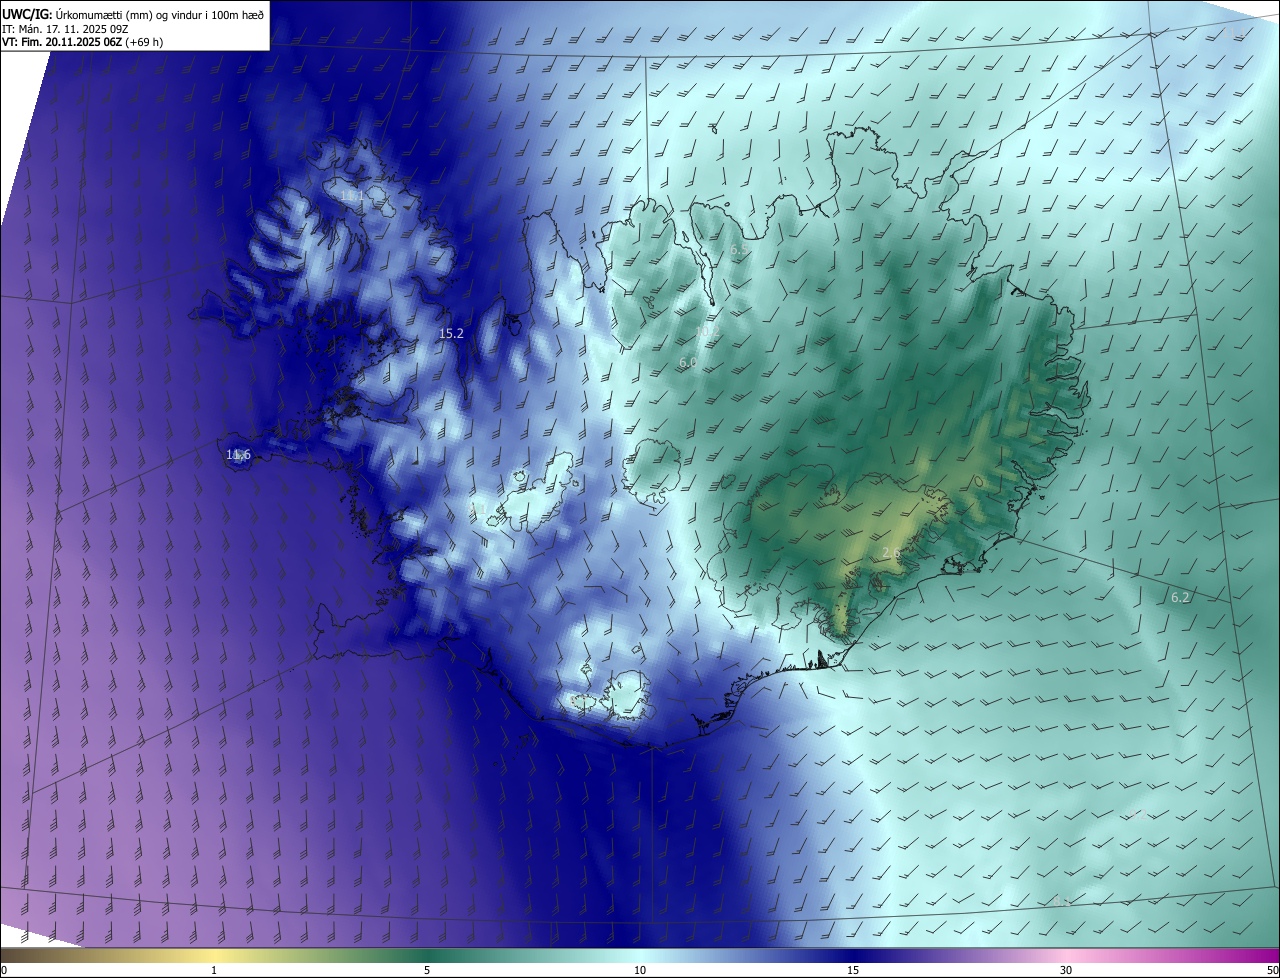Click the 10.2 value label on map
This screenshot has width=1280, height=978.
tap(707, 331)
